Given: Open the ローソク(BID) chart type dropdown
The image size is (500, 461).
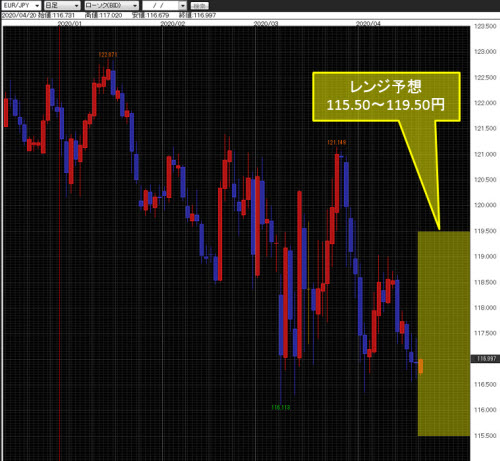Looking at the screenshot, I should click(x=111, y=6).
